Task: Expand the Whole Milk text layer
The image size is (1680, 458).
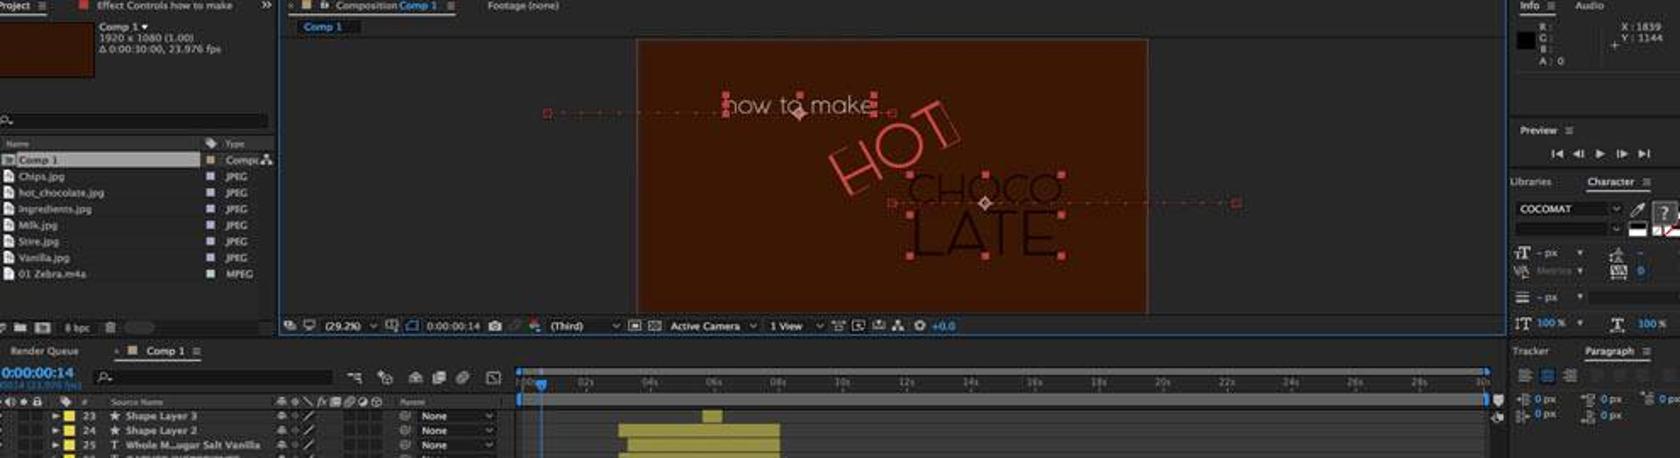Action: [55, 445]
